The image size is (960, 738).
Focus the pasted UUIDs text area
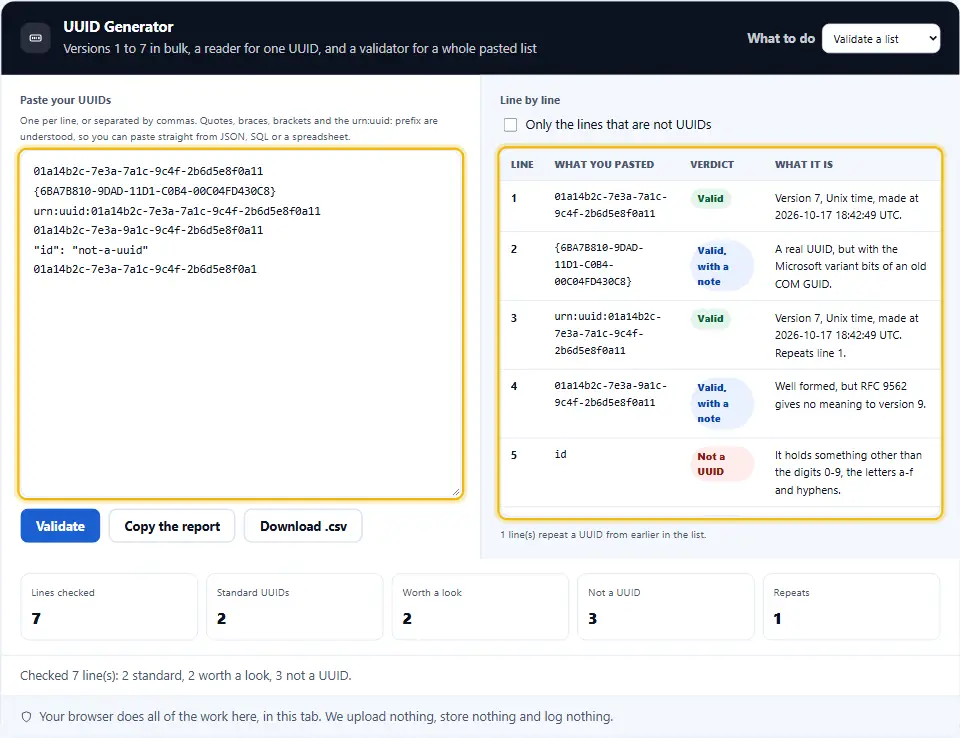pos(241,323)
